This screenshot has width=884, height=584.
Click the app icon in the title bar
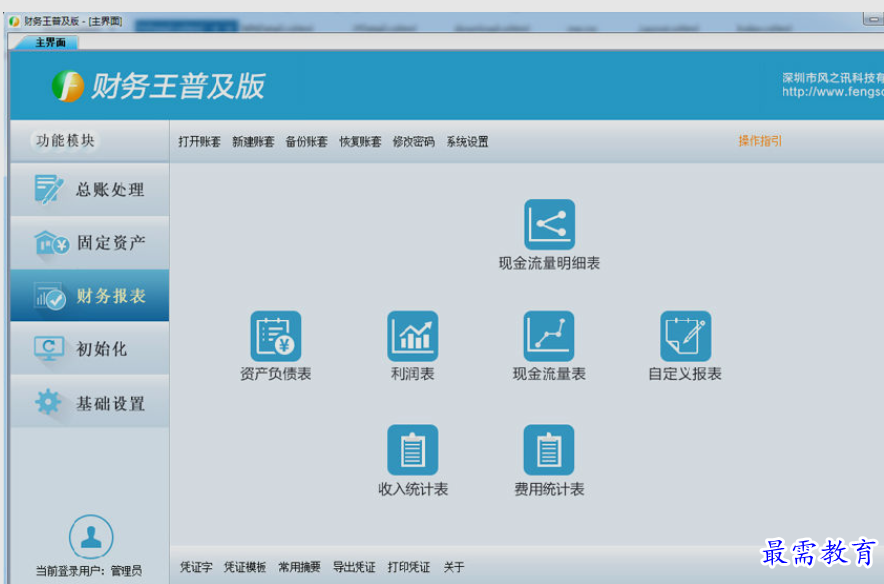coord(15,21)
